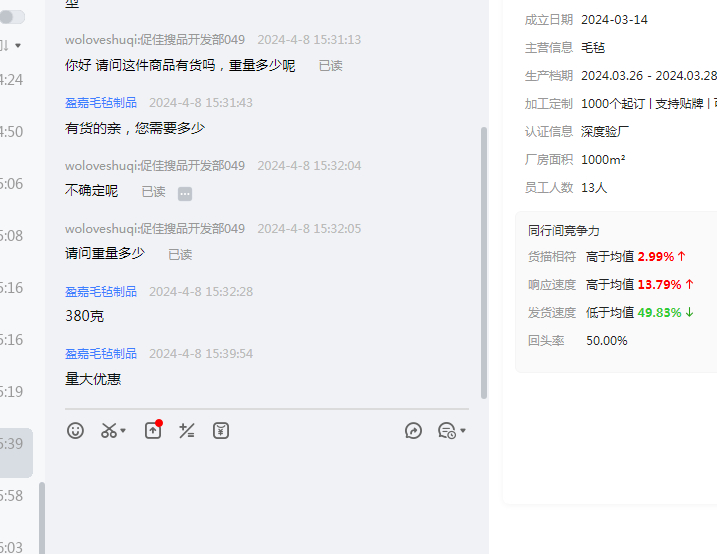
Task: Click 成立日期 value 2024-03-14
Action: (x=614, y=20)
